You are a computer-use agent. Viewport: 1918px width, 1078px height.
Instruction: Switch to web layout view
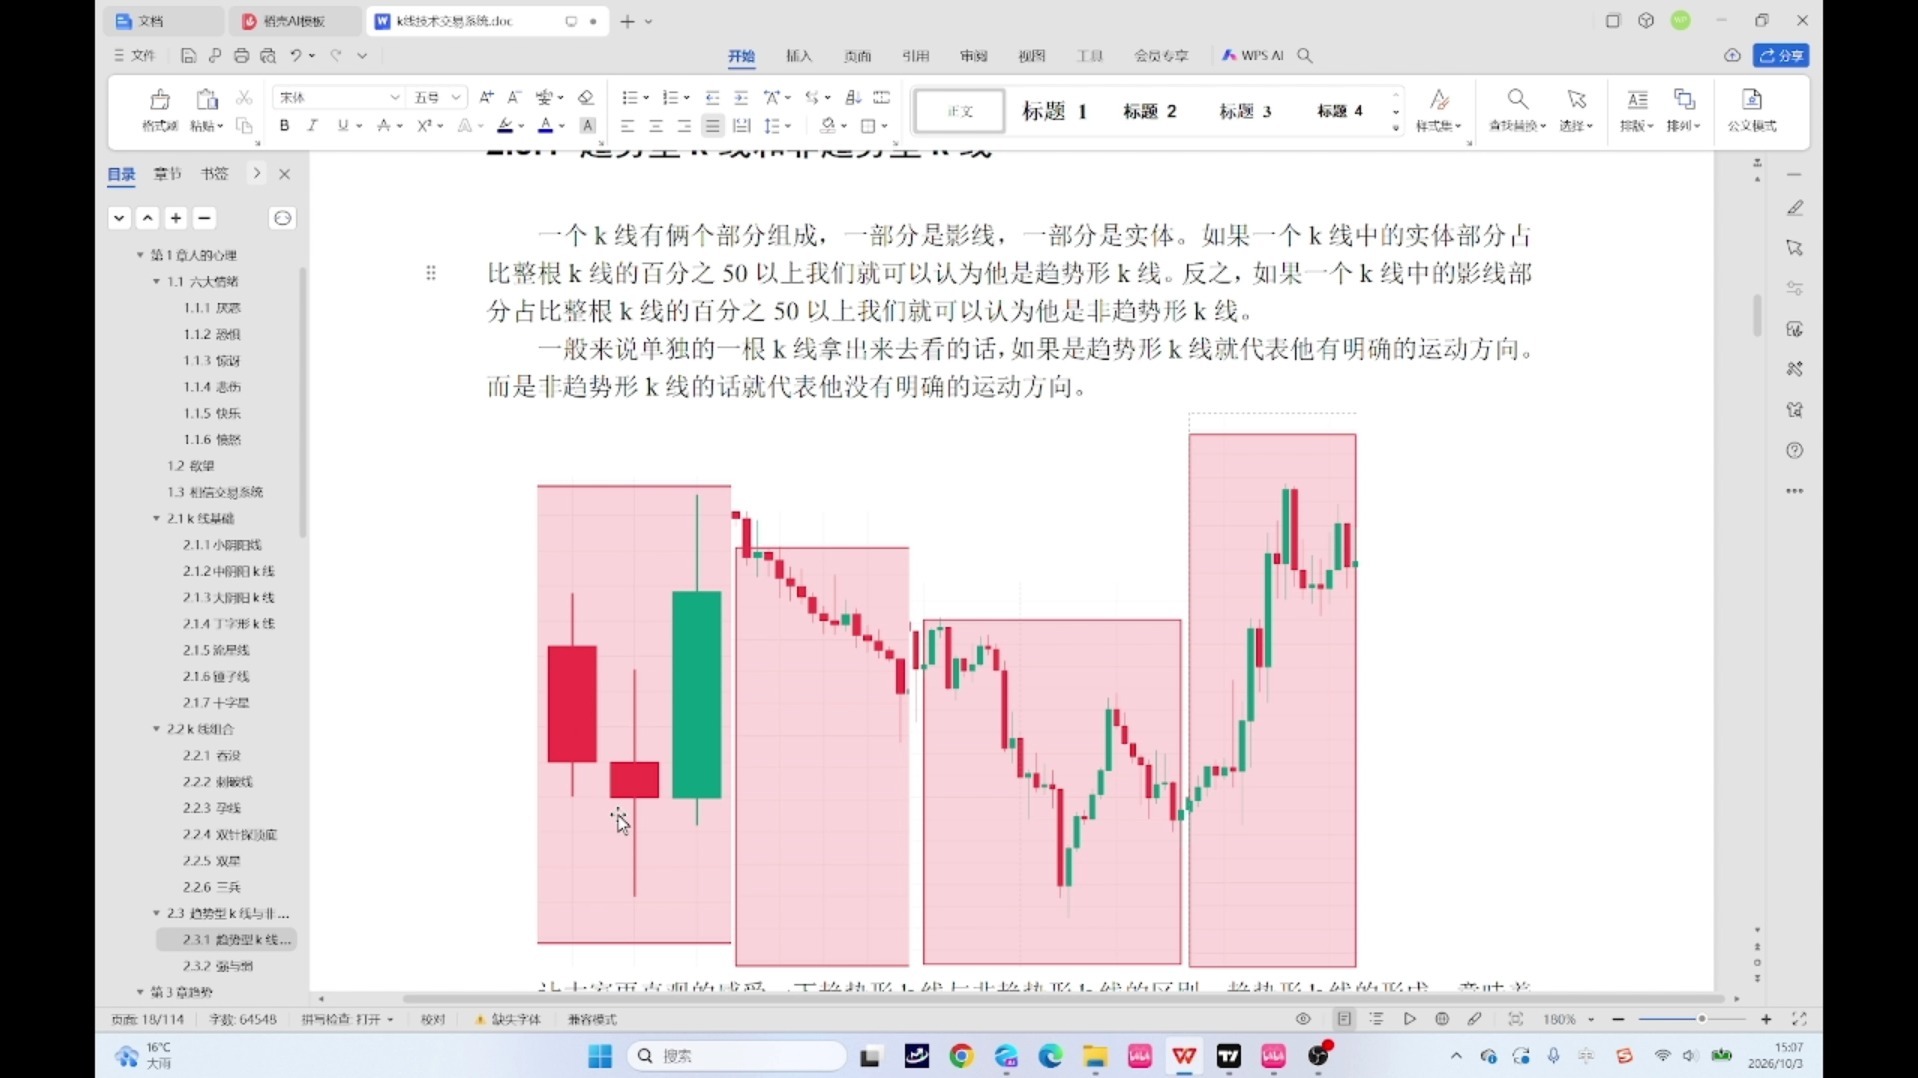click(1442, 1019)
